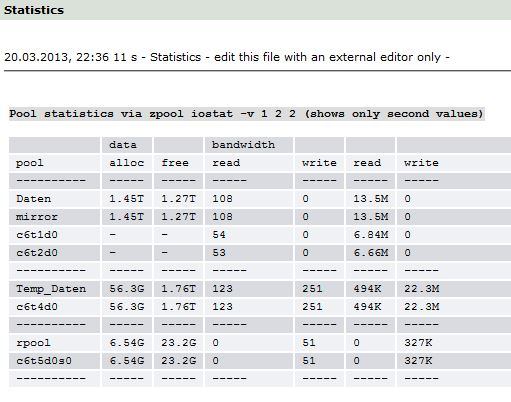
Task: Click 494K in the Temp_Daten row
Action: pyautogui.click(x=367, y=289)
